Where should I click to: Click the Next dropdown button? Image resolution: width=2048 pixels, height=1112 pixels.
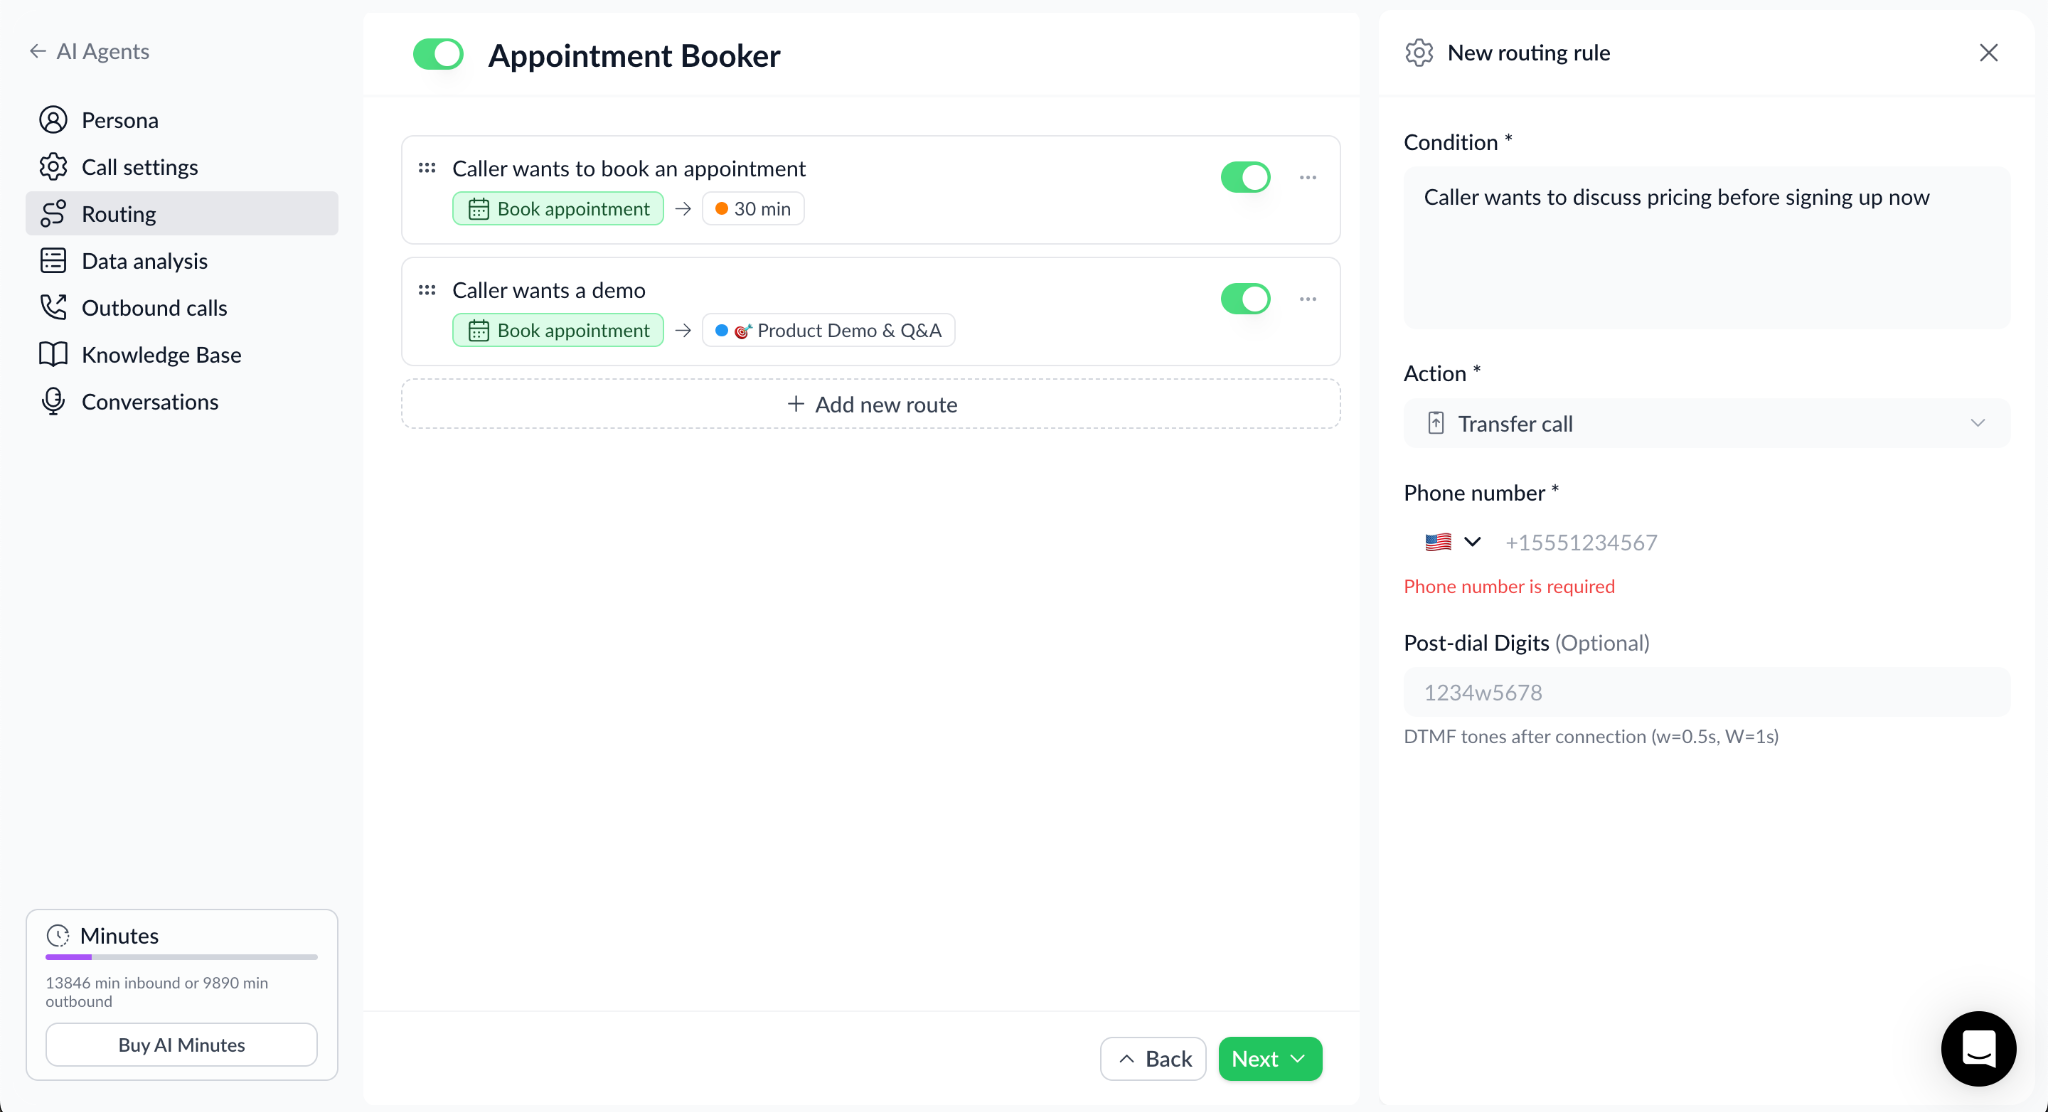point(1270,1059)
